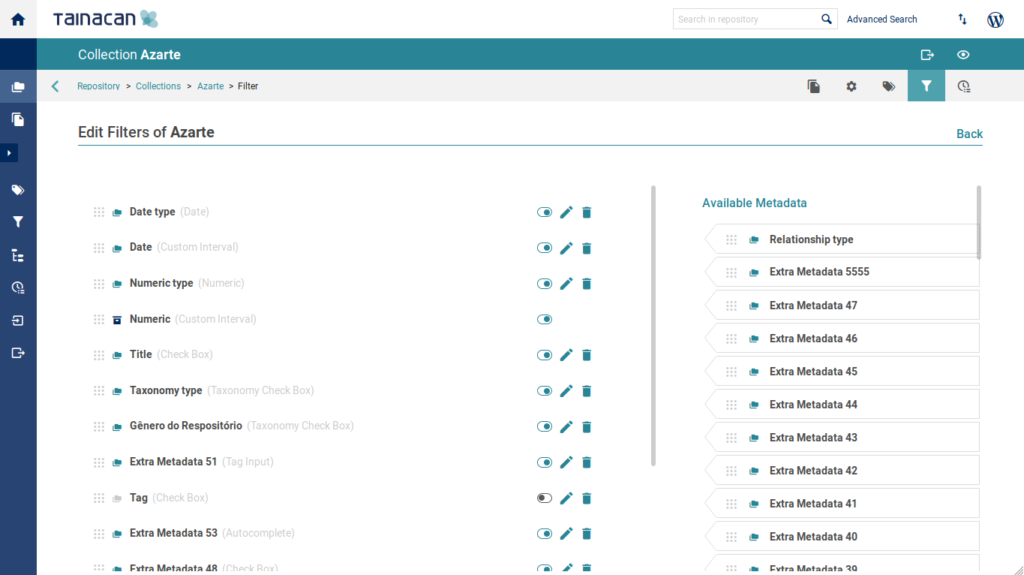Switch to the collection Activities tab
This screenshot has width=1024, height=575.
click(963, 86)
